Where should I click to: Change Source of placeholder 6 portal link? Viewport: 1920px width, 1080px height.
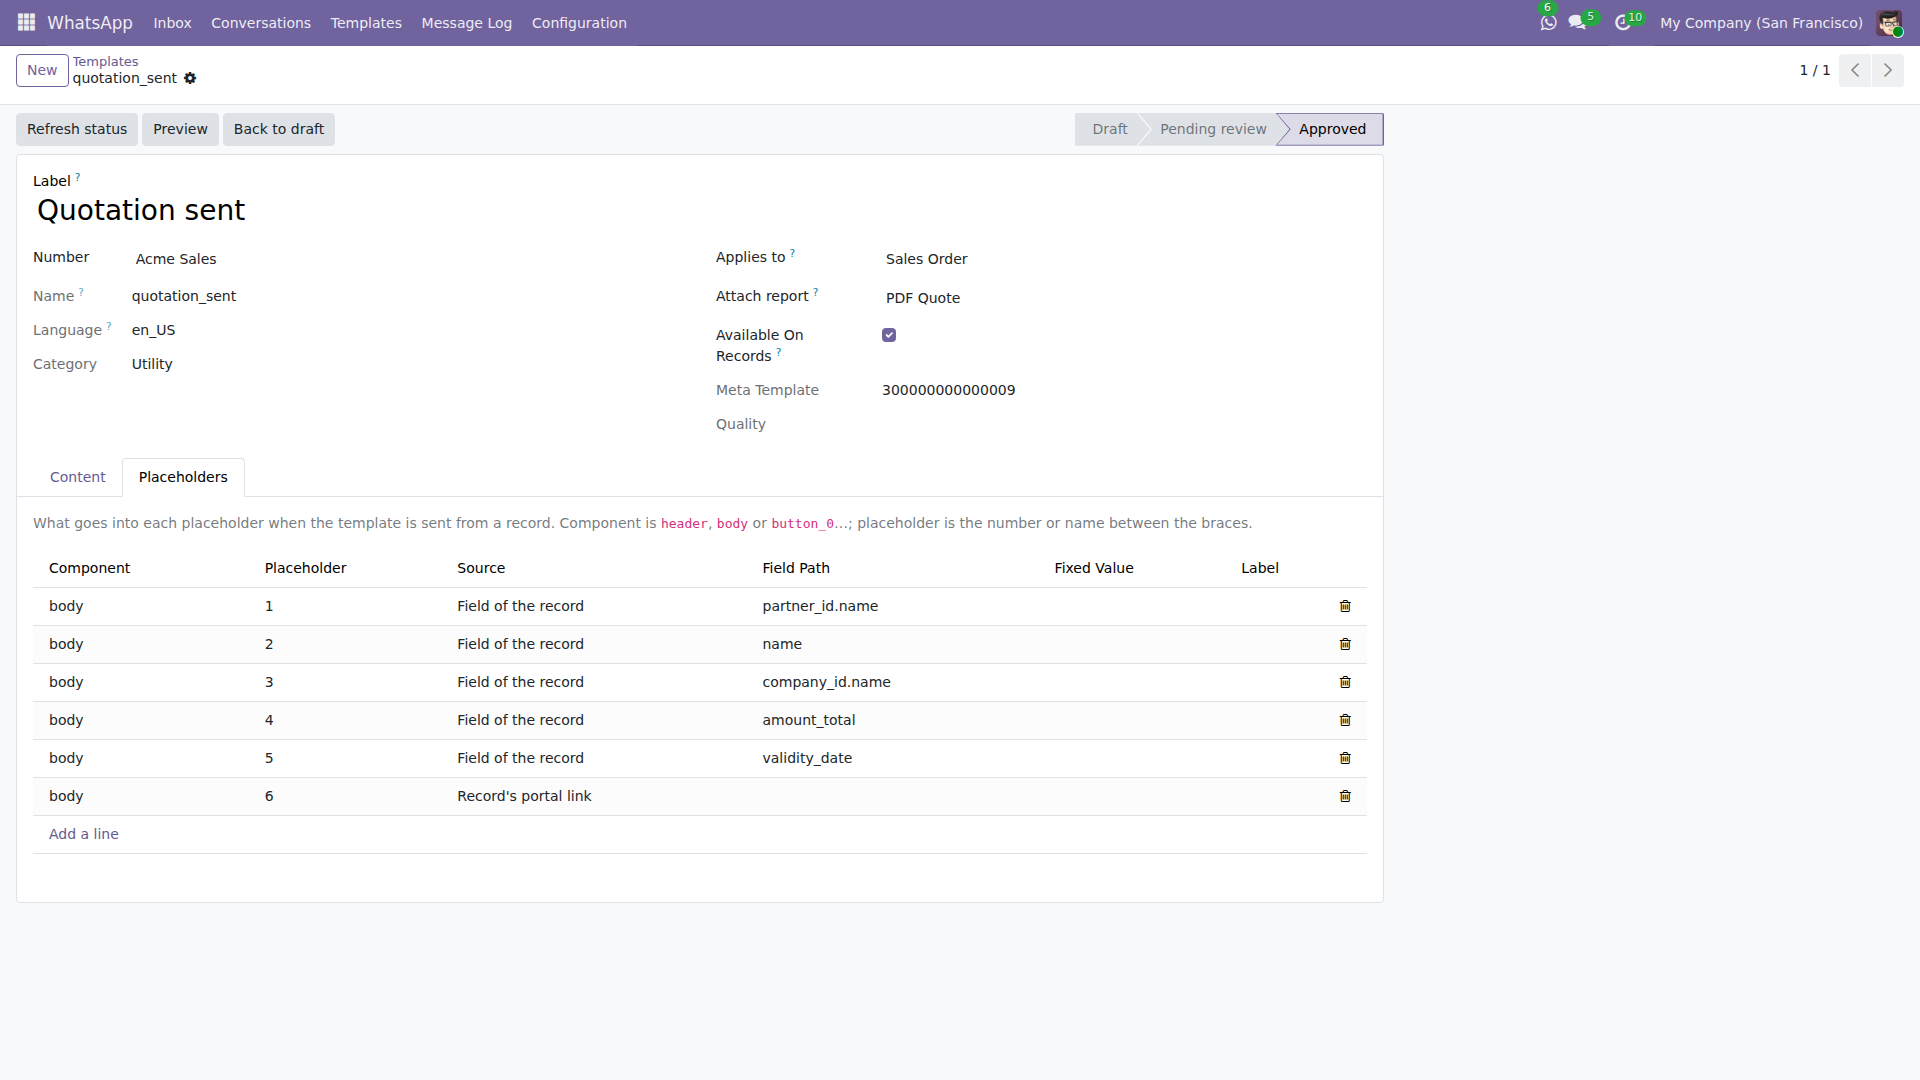click(602, 796)
